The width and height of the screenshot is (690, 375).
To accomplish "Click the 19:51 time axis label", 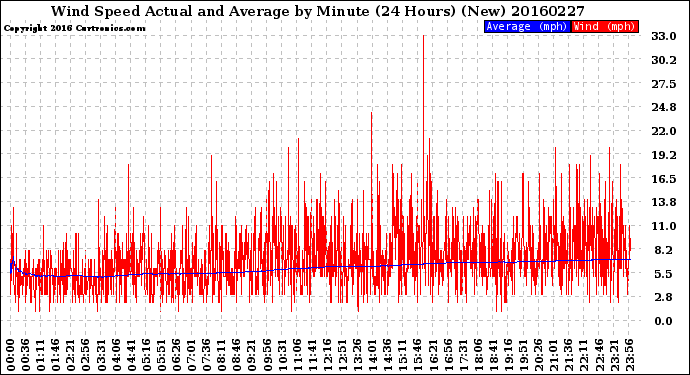I will (x=524, y=355).
